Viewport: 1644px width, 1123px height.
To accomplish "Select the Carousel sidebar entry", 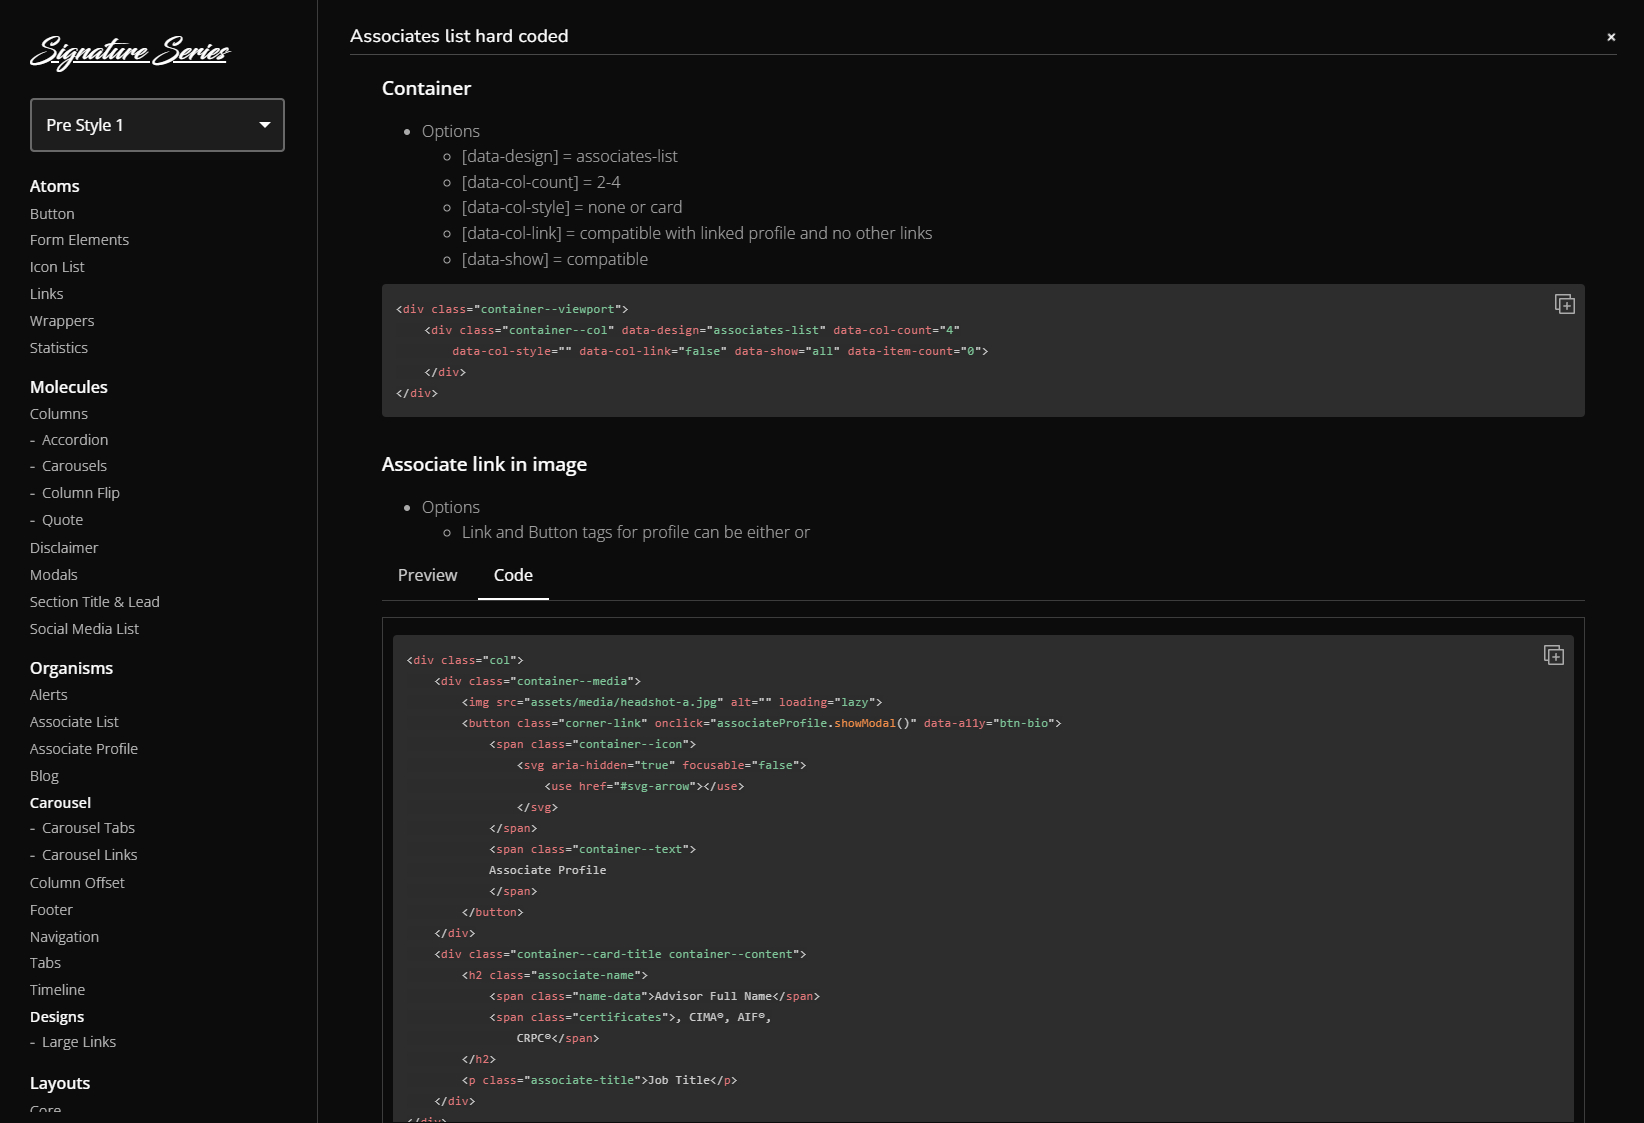I will click(60, 803).
